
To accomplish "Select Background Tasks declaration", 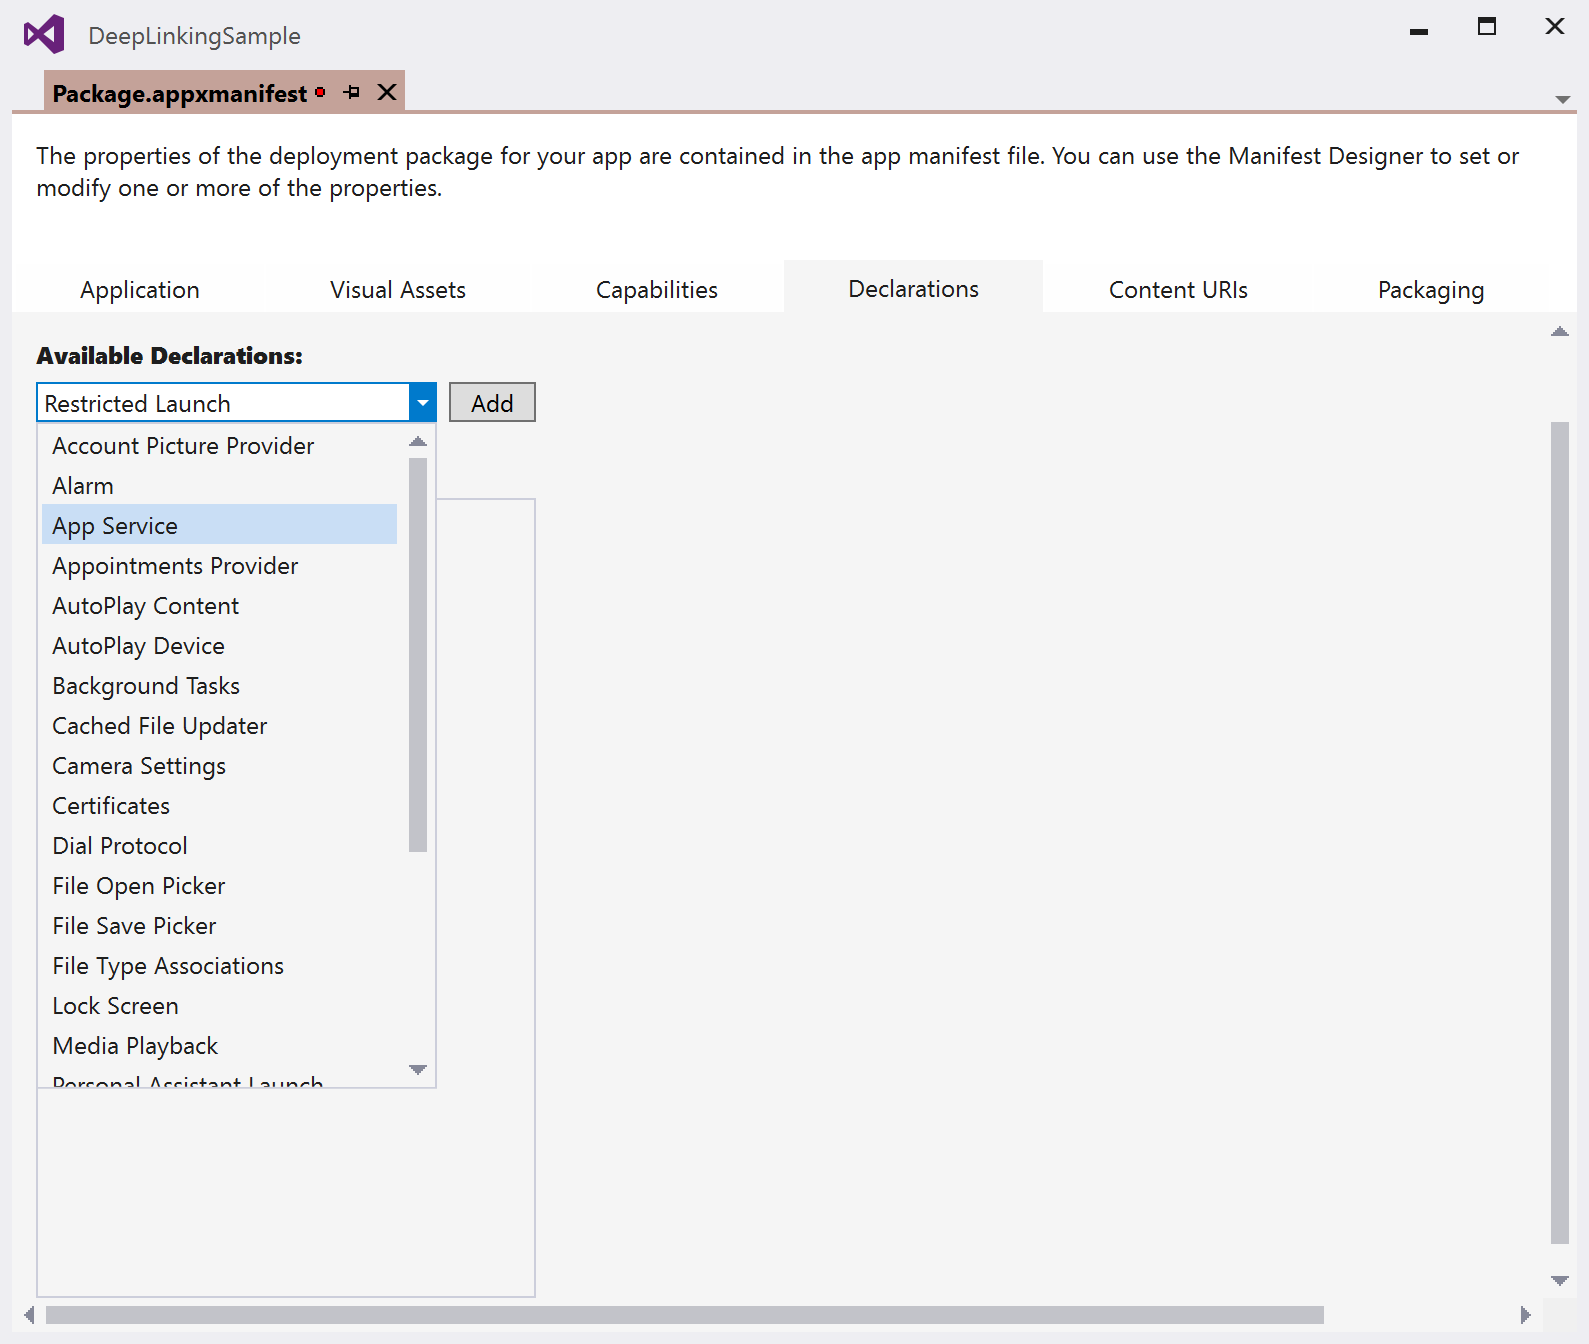I will [220, 686].
